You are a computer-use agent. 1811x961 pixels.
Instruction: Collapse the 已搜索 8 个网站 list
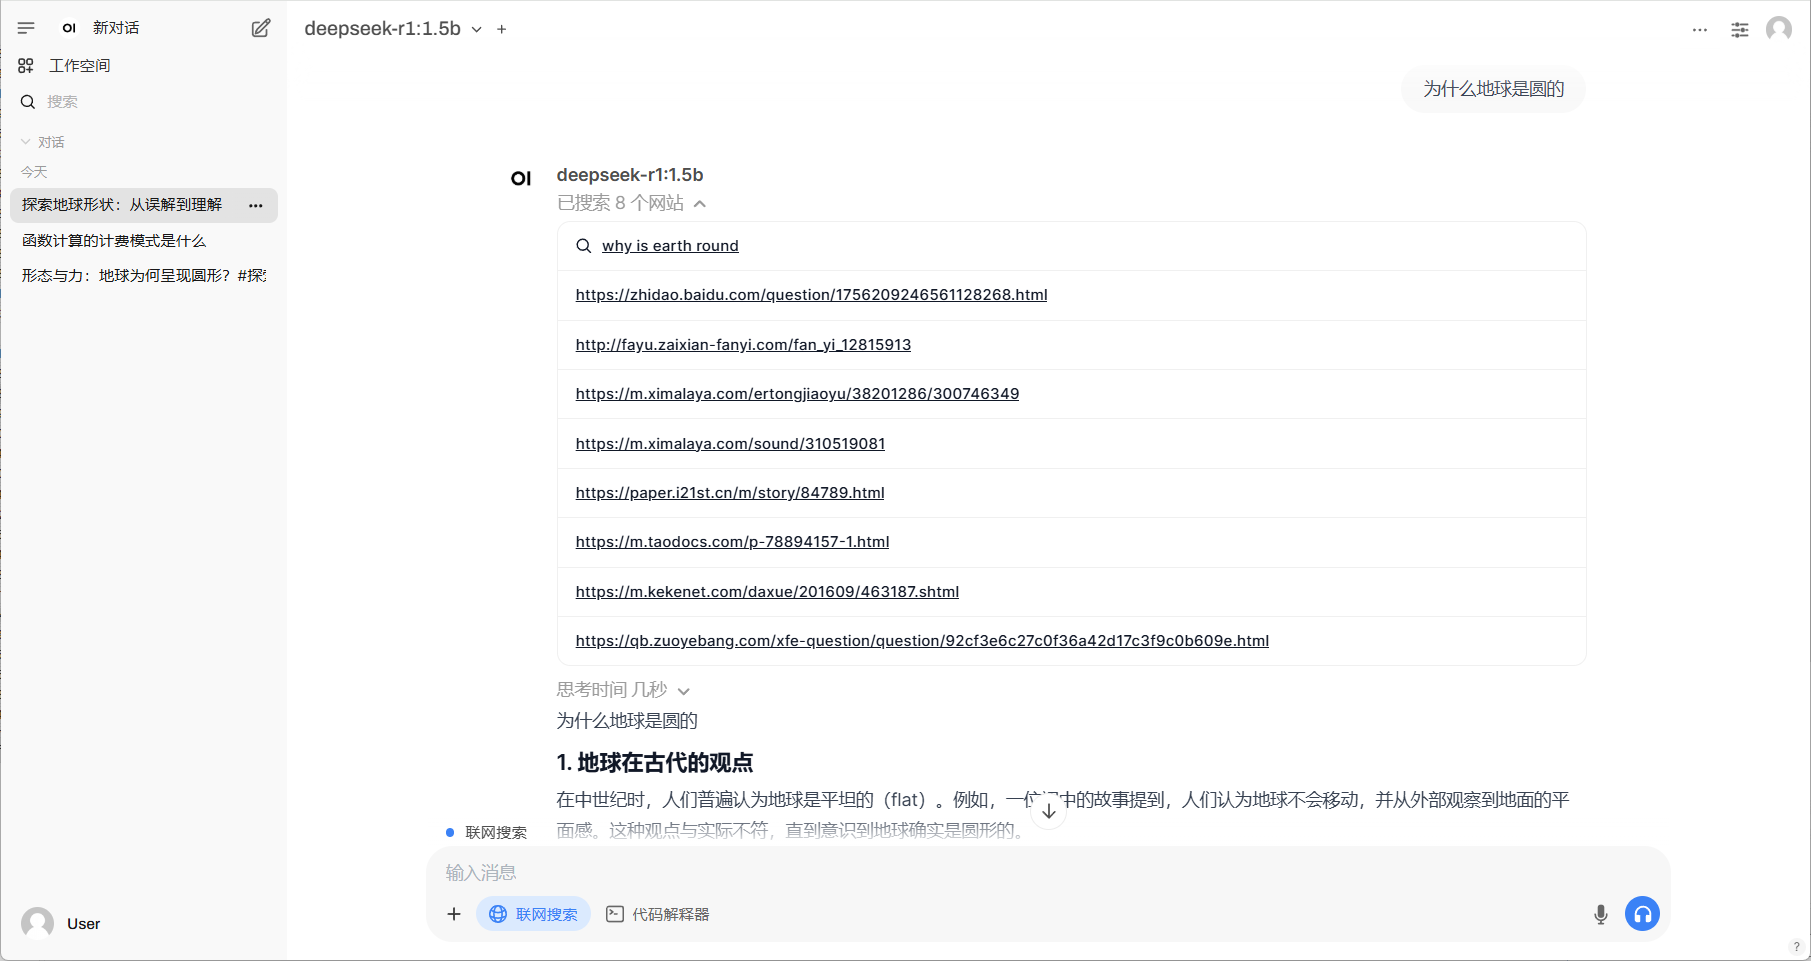pos(631,203)
